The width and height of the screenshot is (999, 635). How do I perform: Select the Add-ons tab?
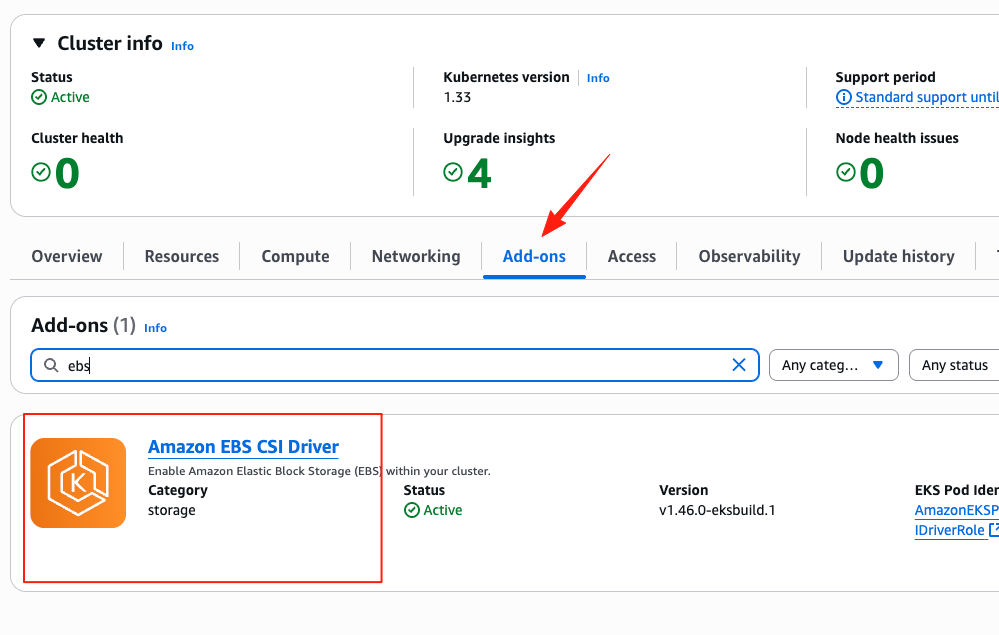pos(534,256)
